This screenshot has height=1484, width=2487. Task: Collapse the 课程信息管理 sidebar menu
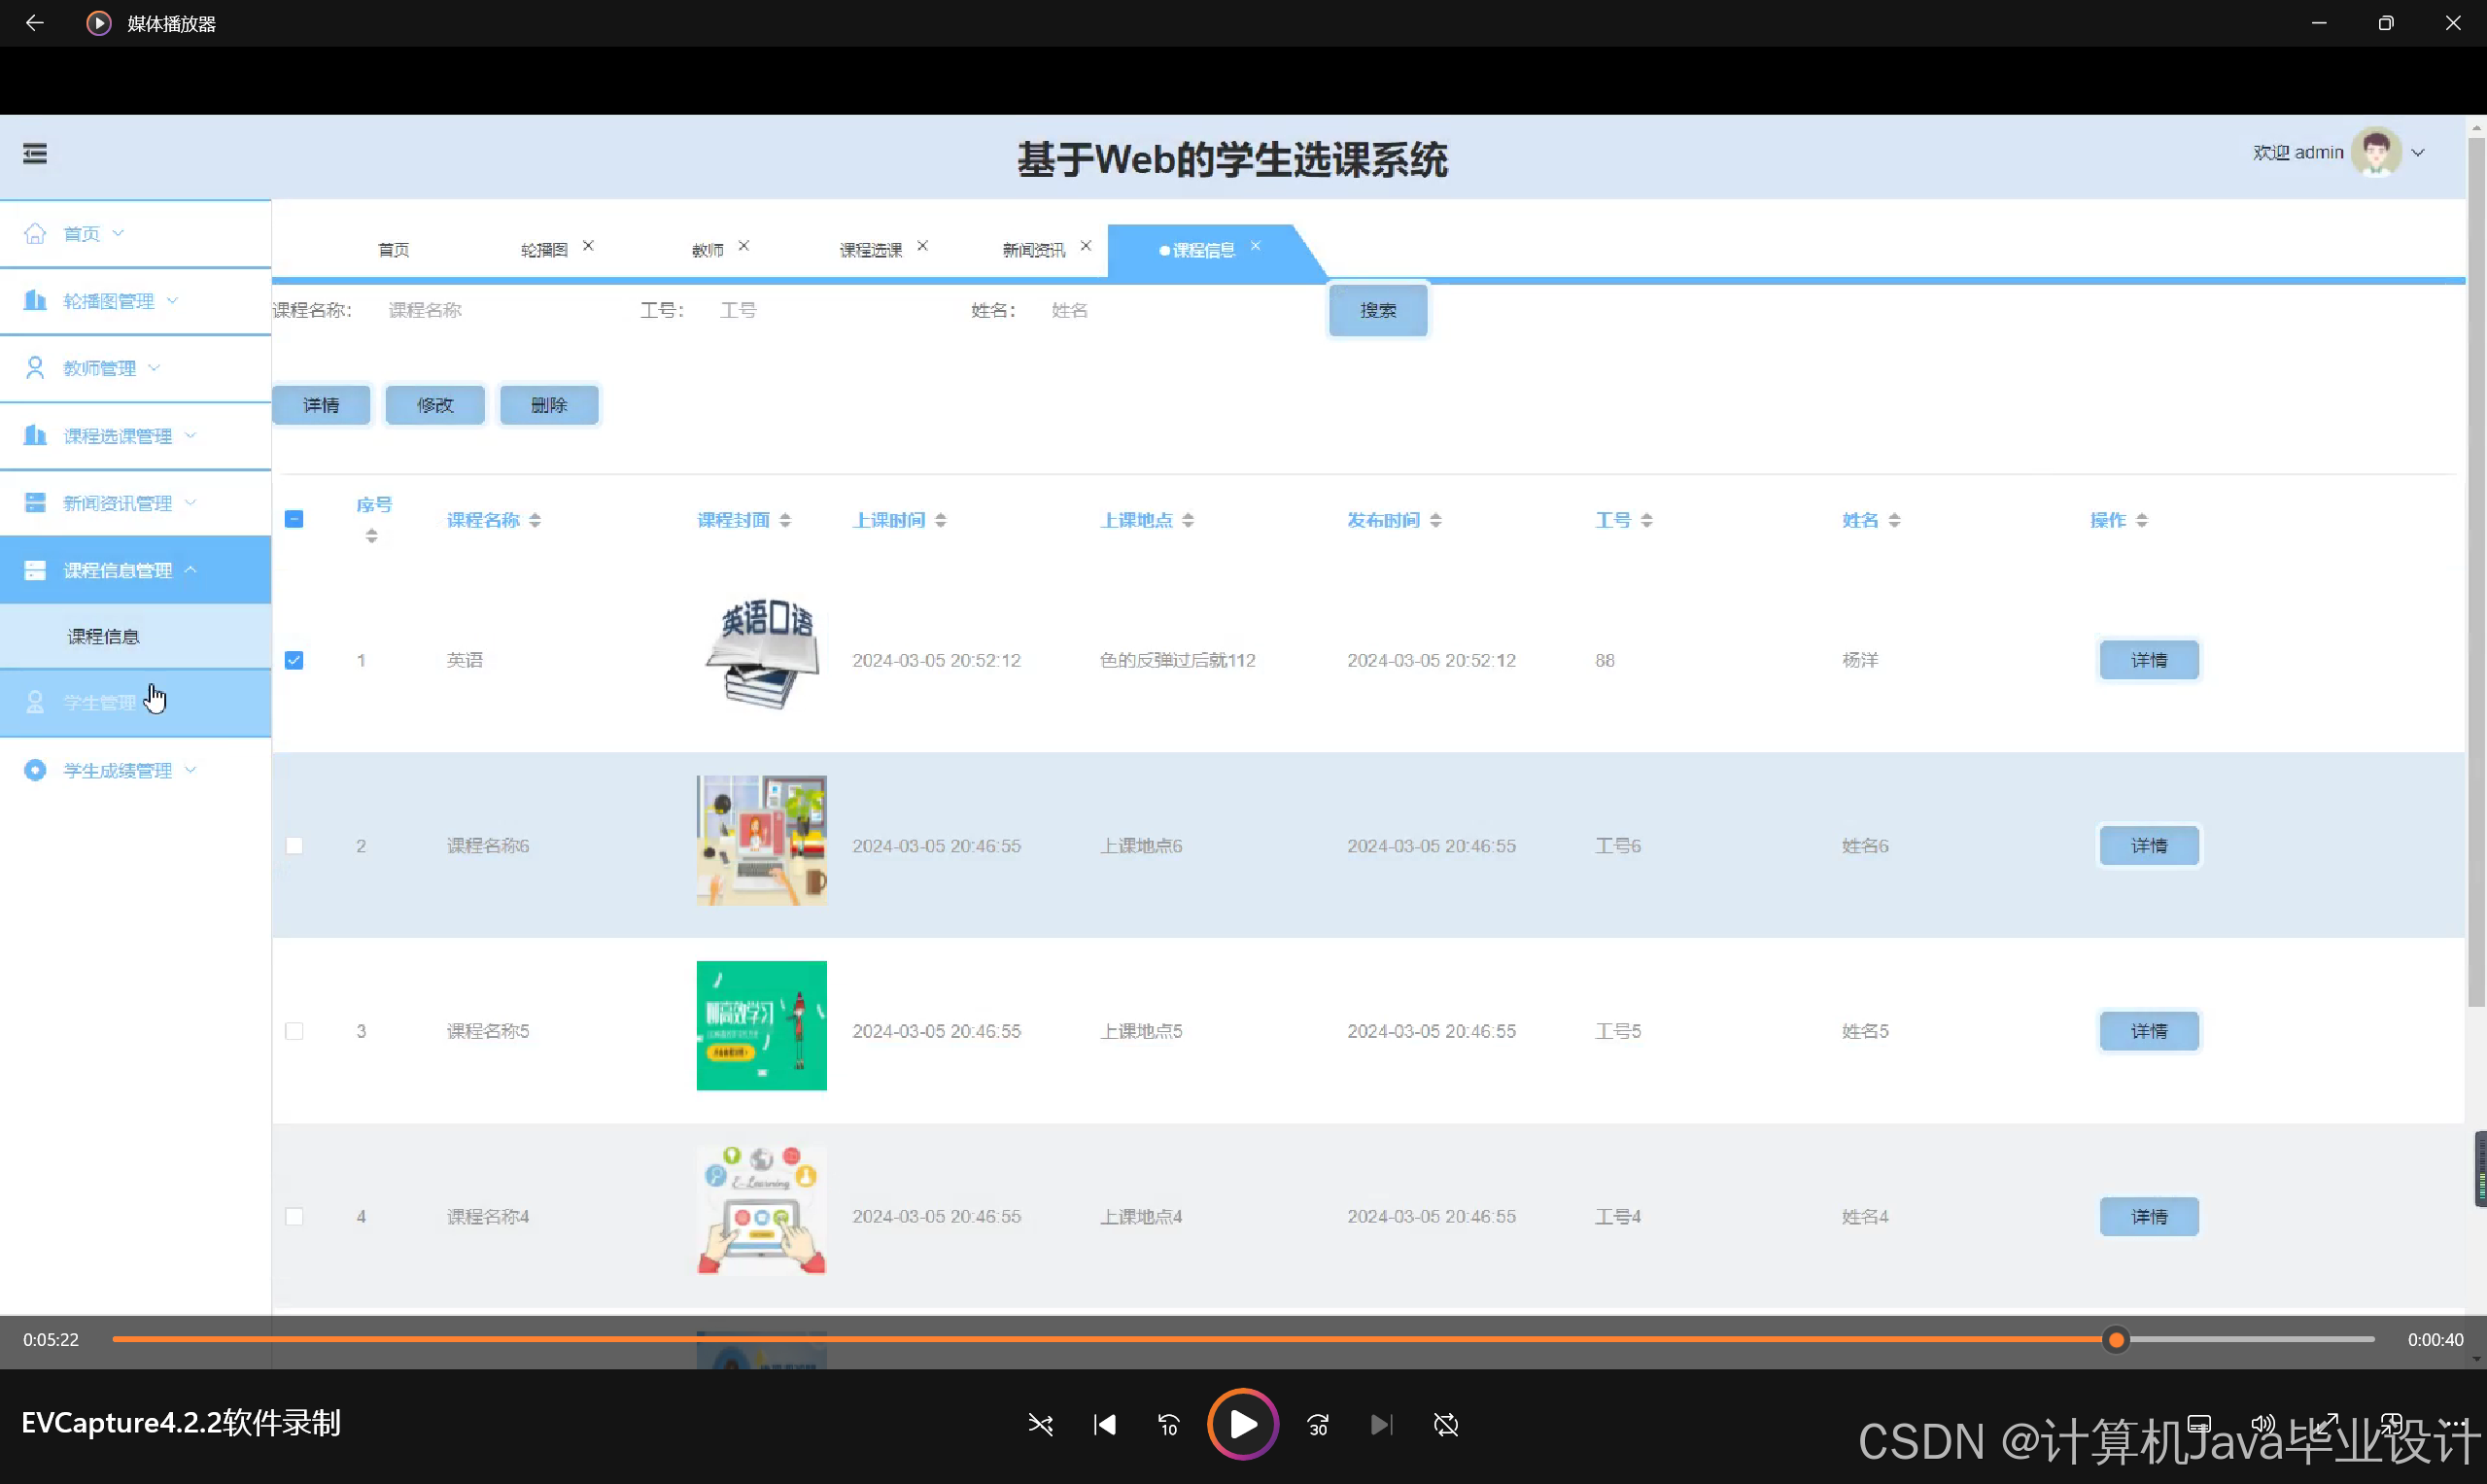click(x=118, y=570)
